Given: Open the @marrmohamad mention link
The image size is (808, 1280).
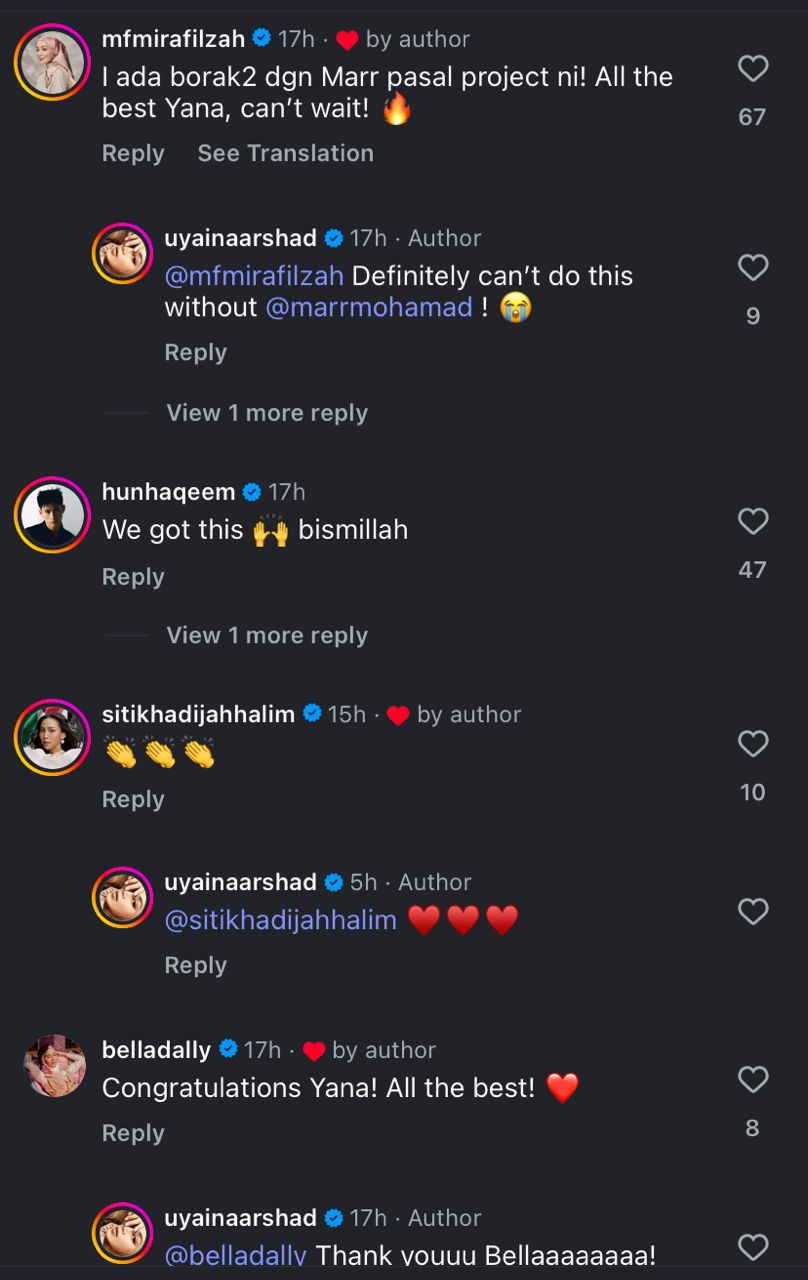Looking at the screenshot, I should point(369,307).
